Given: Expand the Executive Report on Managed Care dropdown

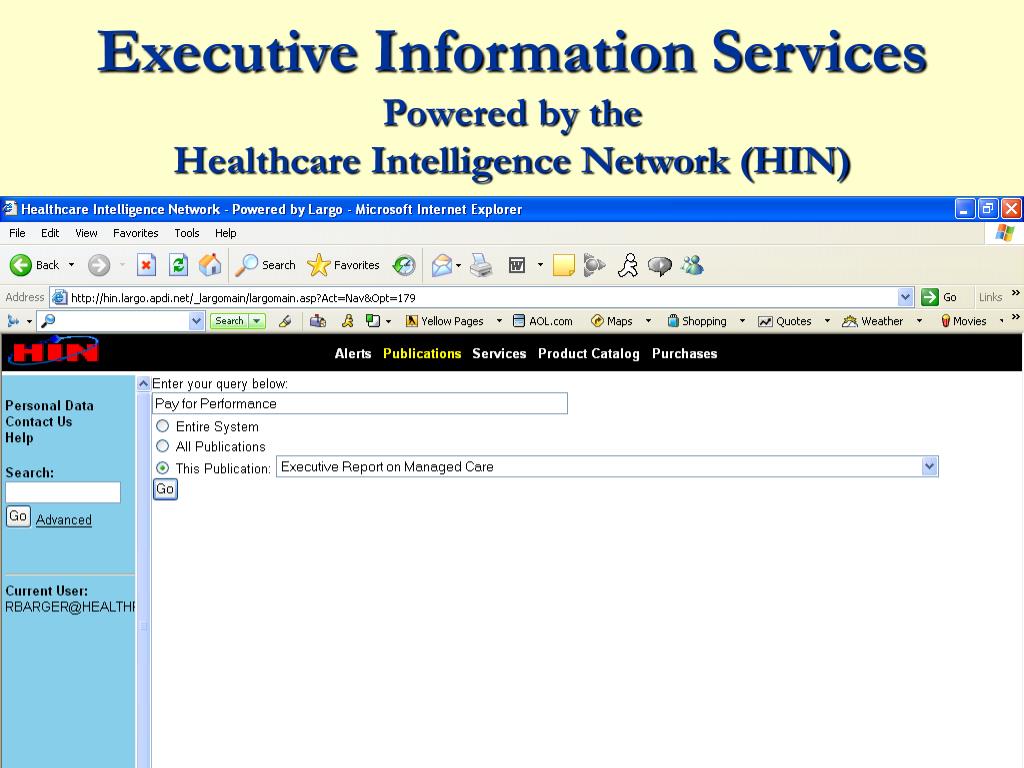Looking at the screenshot, I should pos(929,466).
